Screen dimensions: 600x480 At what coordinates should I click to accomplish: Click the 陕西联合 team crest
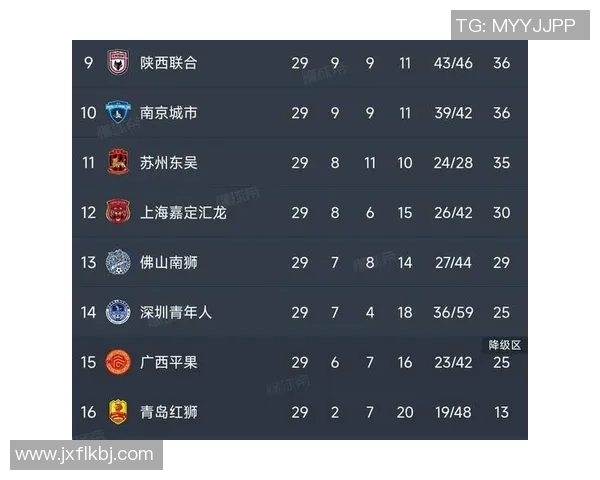[x=118, y=63]
